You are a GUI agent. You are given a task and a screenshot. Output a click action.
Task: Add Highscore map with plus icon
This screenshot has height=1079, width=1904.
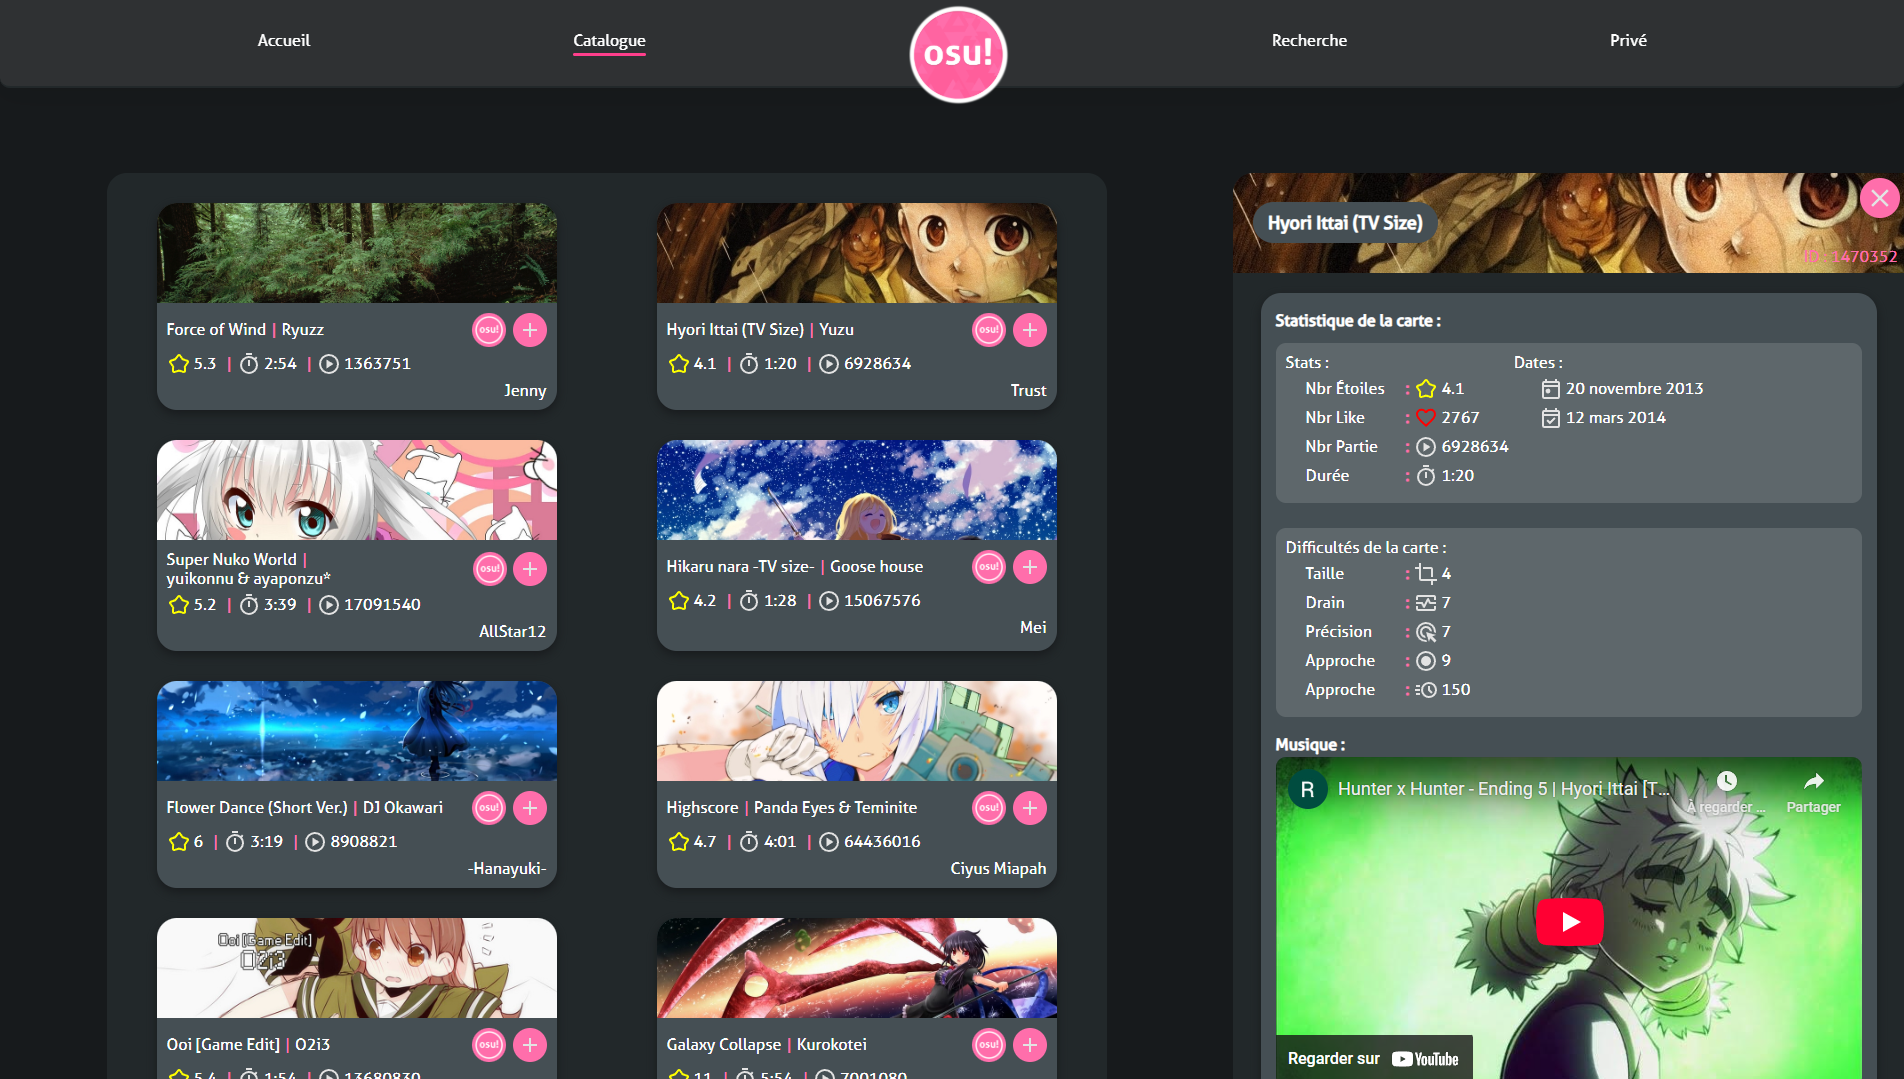pos(1030,808)
